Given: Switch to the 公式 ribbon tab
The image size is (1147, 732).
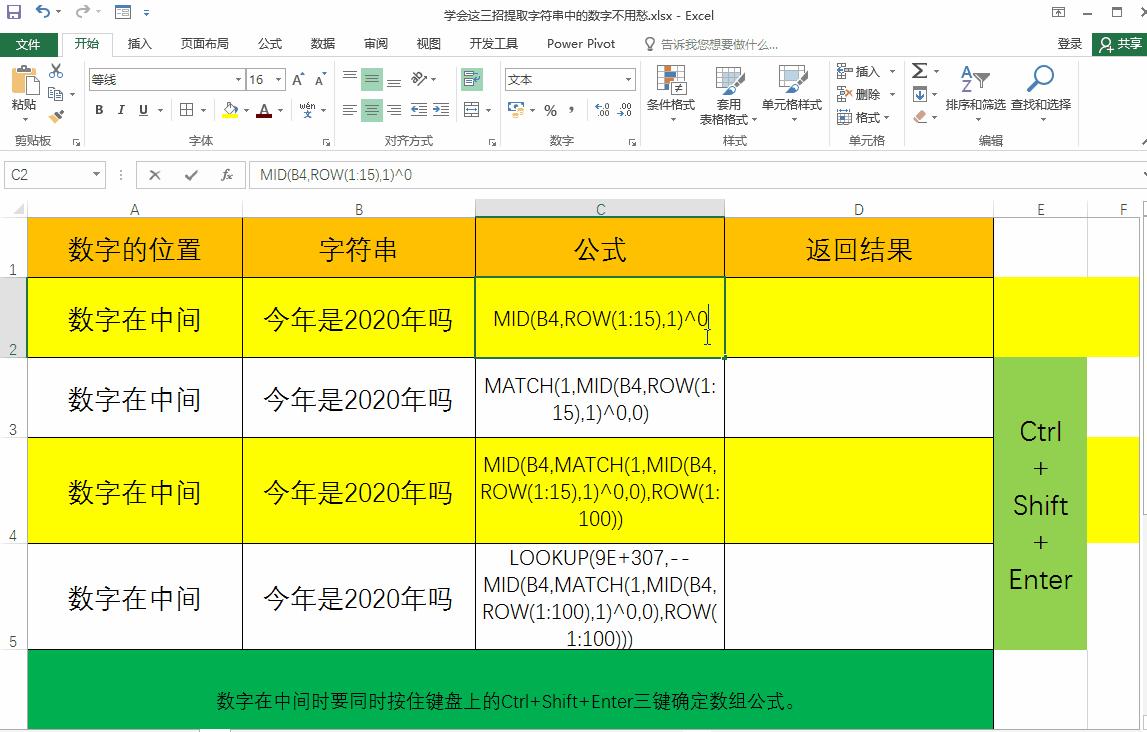Looking at the screenshot, I should pyautogui.click(x=270, y=43).
